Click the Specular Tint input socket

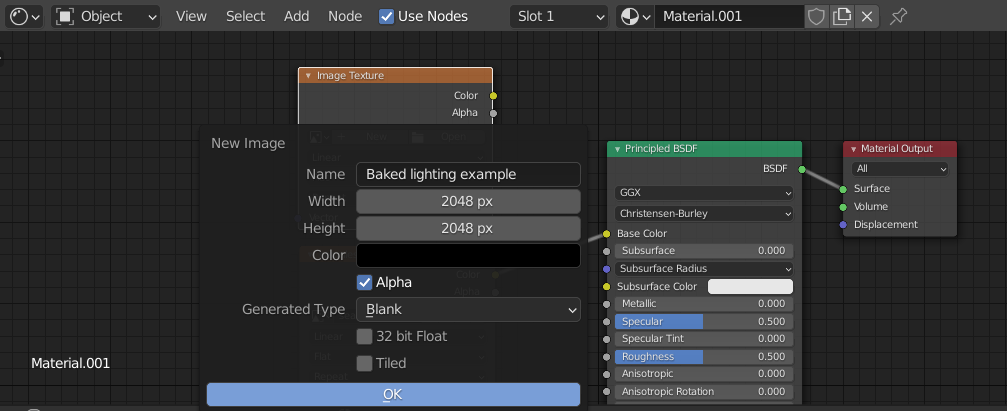(607, 339)
